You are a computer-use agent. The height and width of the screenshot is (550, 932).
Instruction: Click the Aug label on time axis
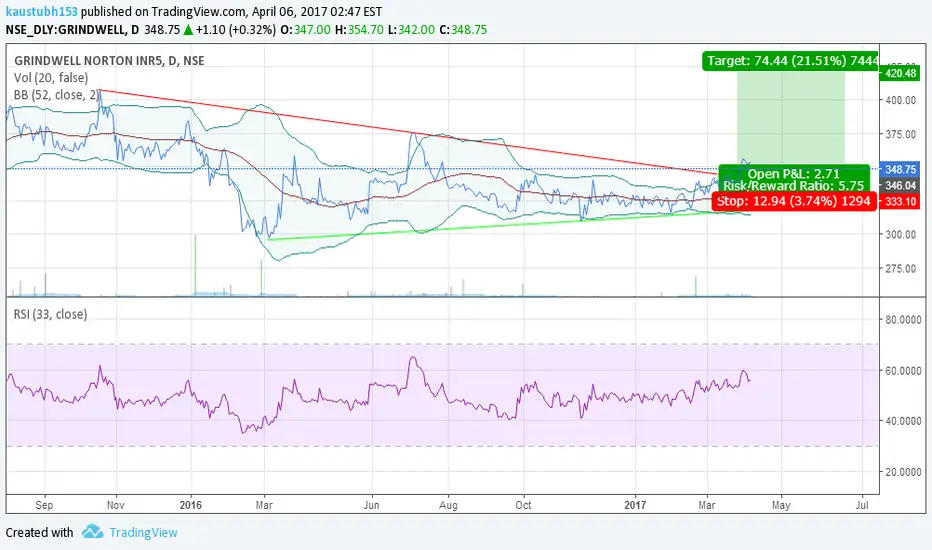448,505
